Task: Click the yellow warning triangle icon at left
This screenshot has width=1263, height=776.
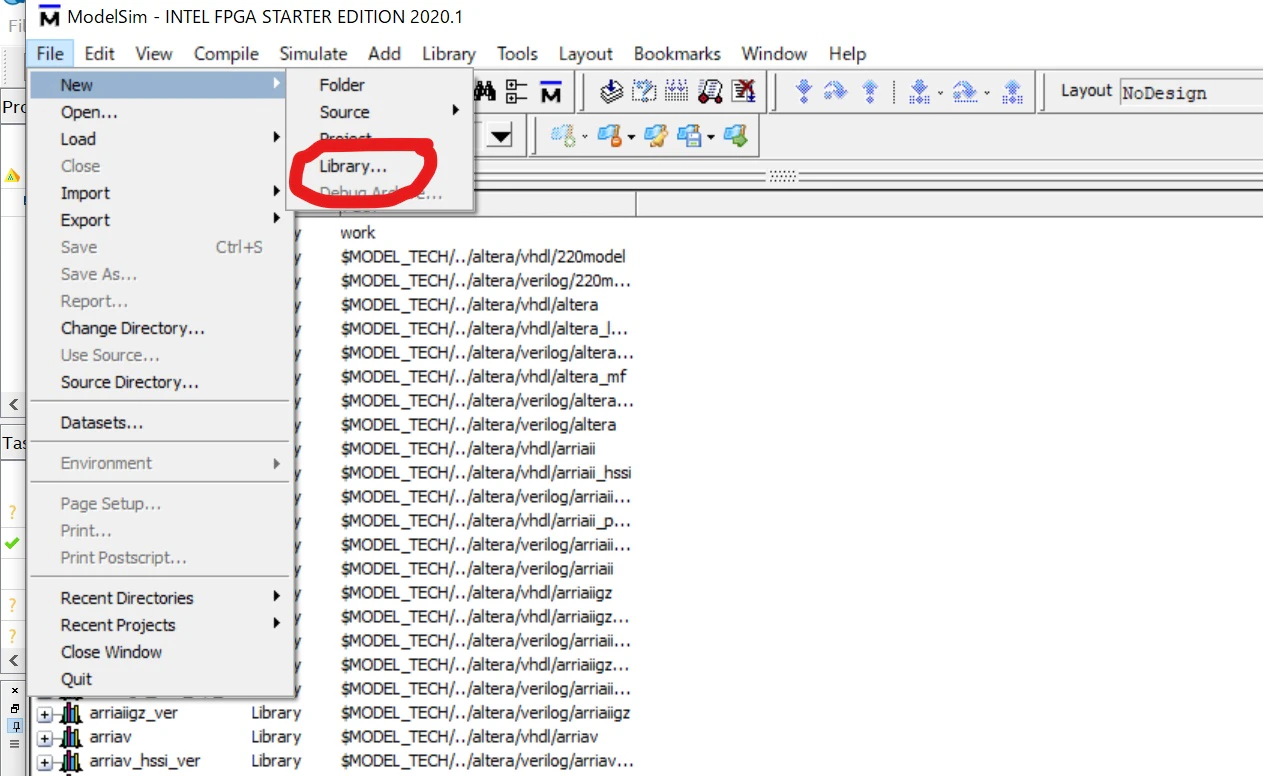Action: click(12, 176)
